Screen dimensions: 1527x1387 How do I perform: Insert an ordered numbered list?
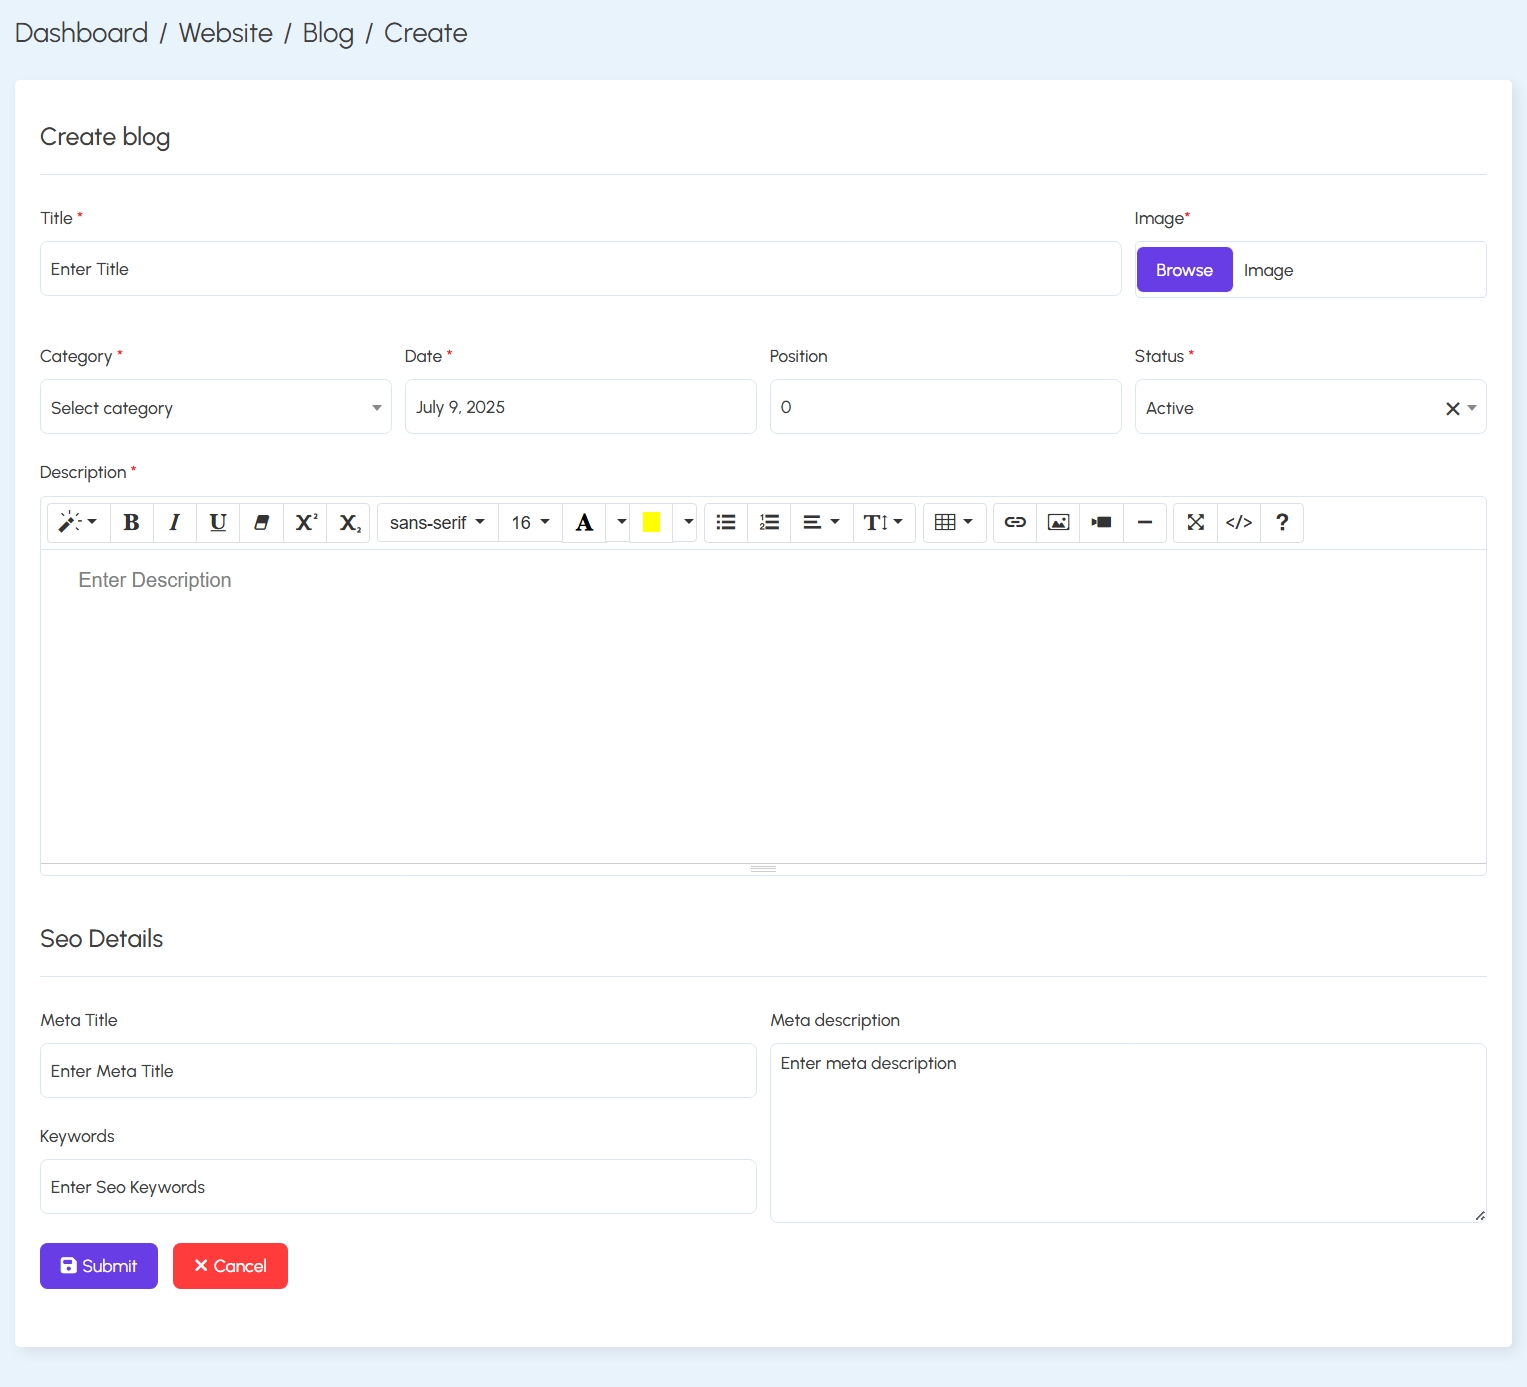point(769,522)
